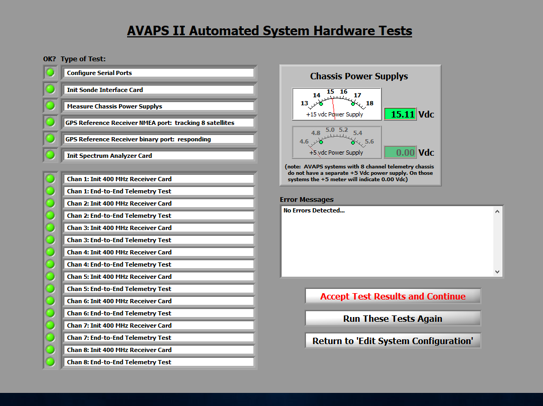
Task: Click the 'No Errors Detected...' message text
Action: pos(314,210)
